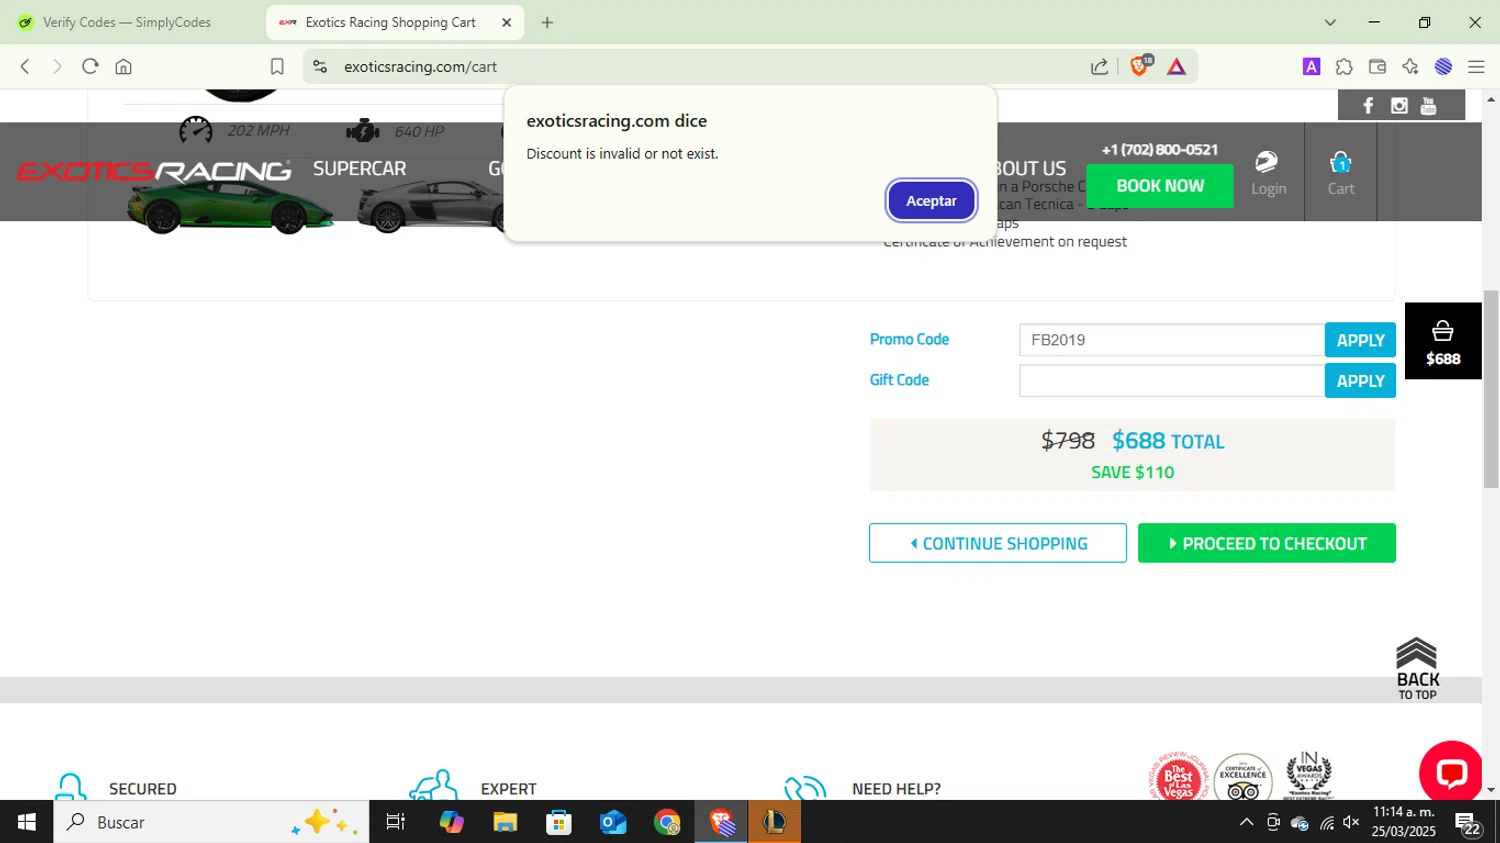Viewport: 1500px width, 843px height.
Task: Expand the tab search dropdown
Action: click(1330, 22)
